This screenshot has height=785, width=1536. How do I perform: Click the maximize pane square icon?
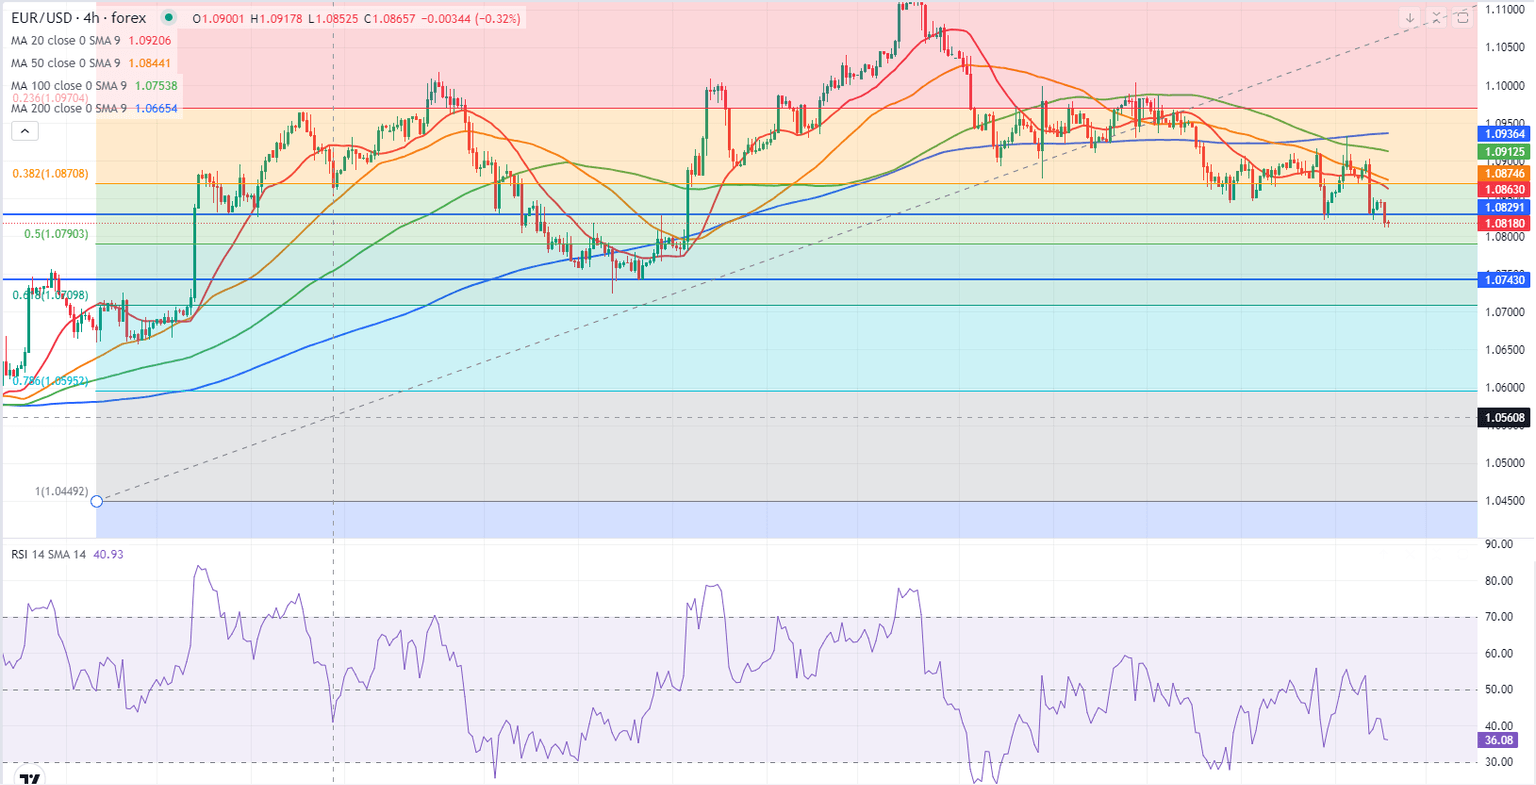[1462, 17]
